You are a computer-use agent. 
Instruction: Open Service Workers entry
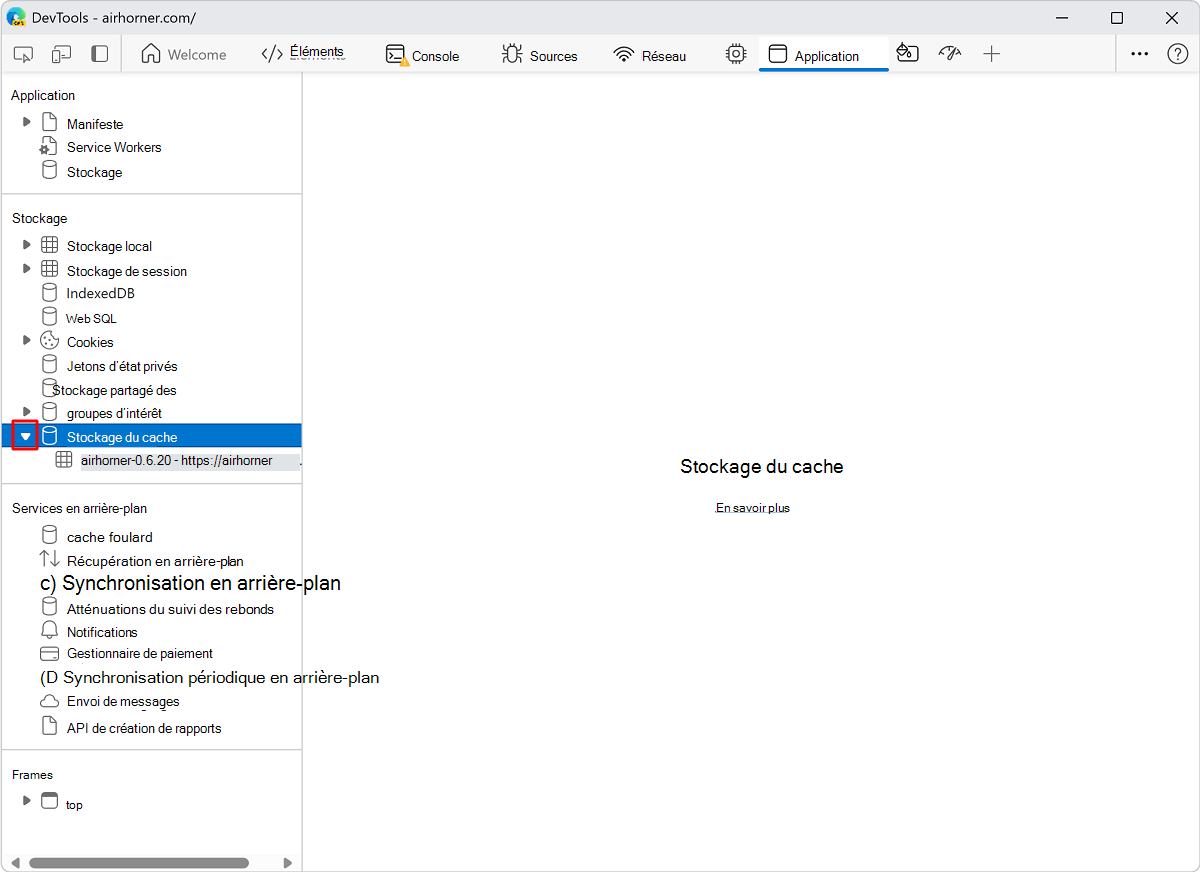pos(114,147)
